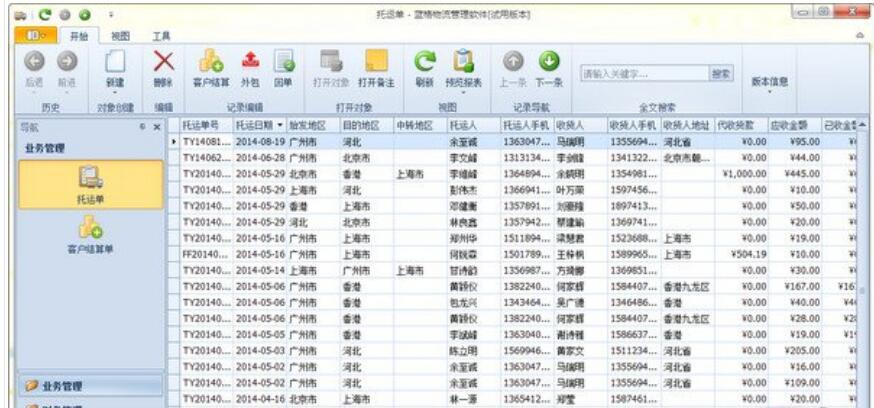Click the phone cell '1511894...'
The width and height of the screenshot is (874, 408).
point(526,238)
